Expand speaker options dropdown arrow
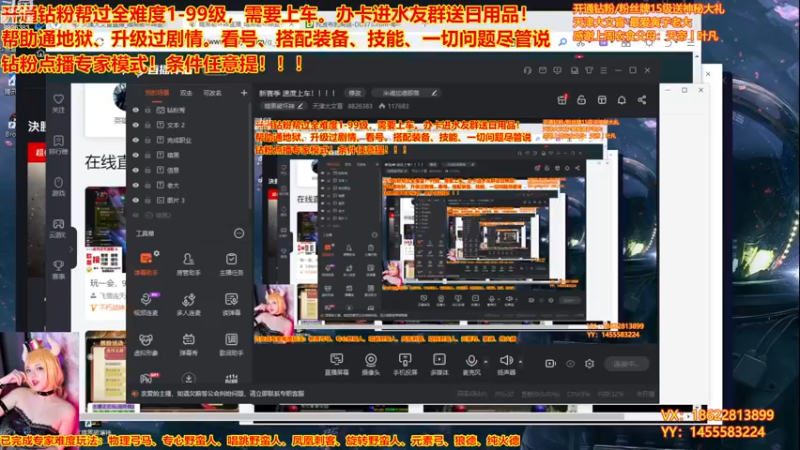 click(520, 362)
